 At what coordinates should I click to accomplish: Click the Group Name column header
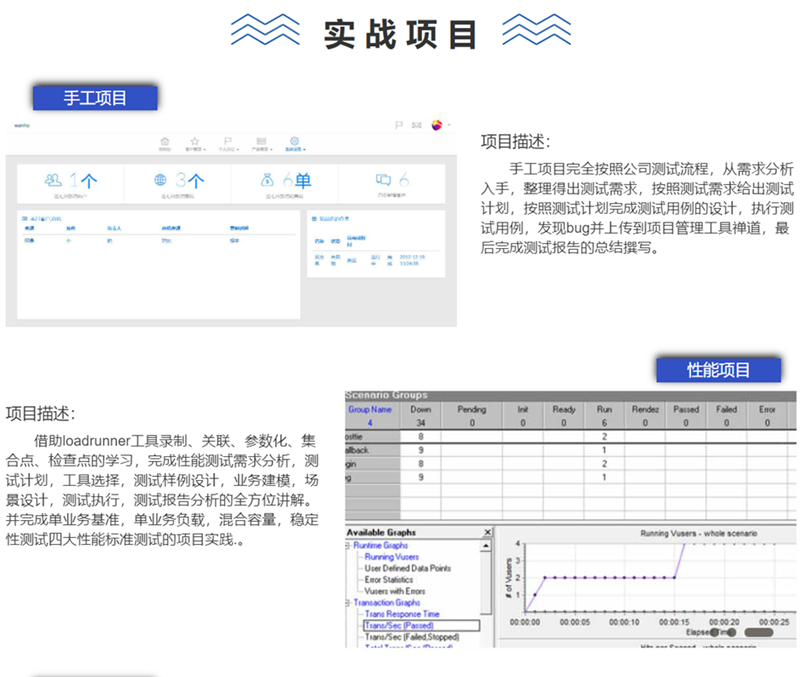click(371, 409)
